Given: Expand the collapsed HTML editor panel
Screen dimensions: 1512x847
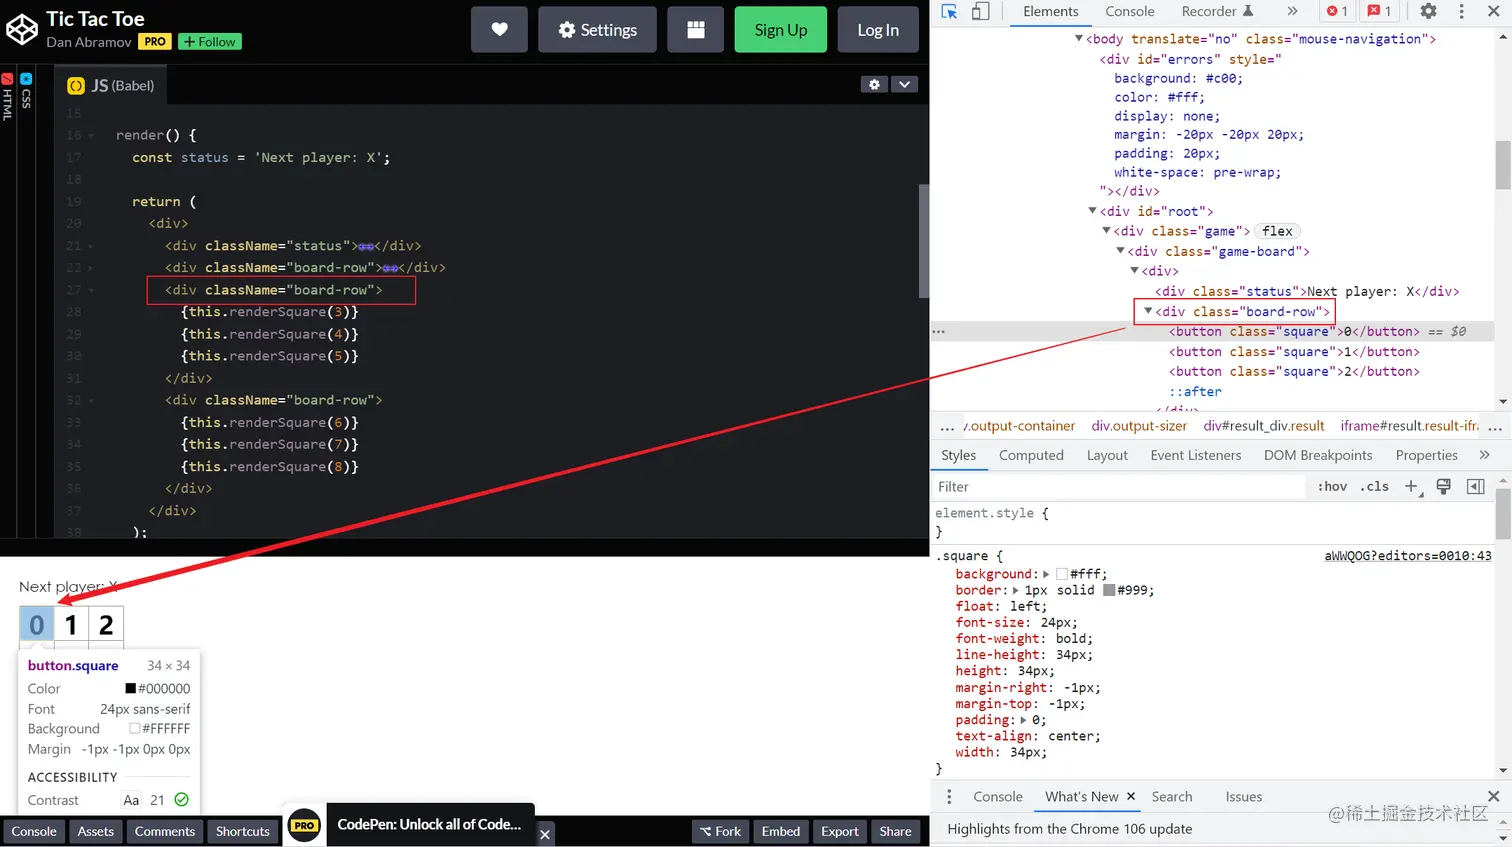Looking at the screenshot, I should pos(7,98).
